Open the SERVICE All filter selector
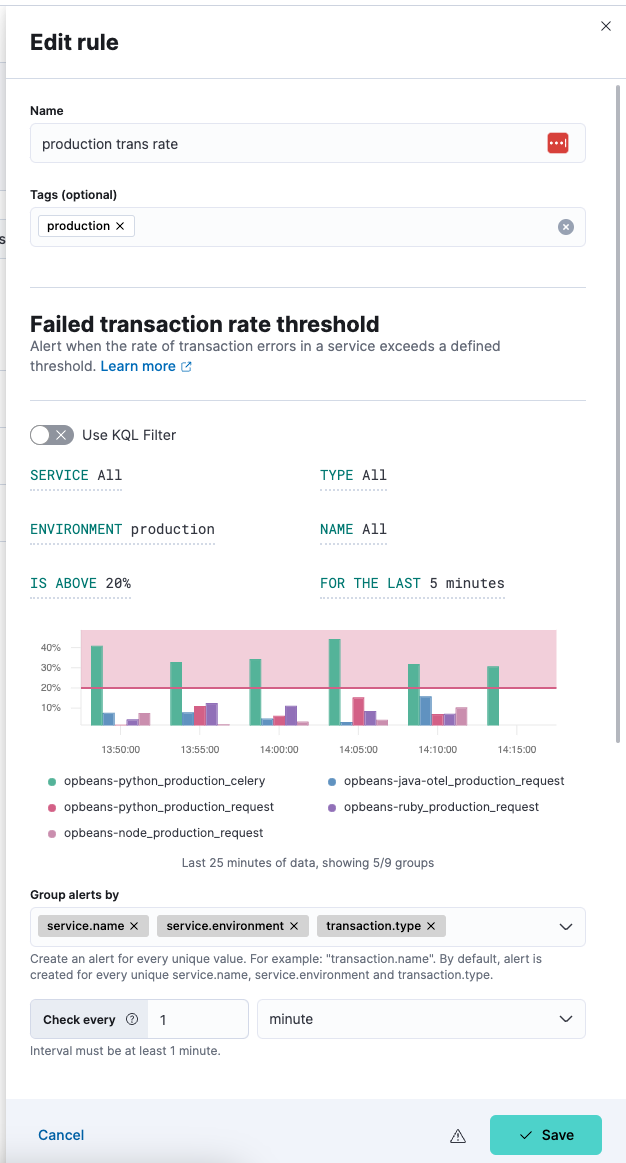This screenshot has height=1163, width=626. click(75, 476)
